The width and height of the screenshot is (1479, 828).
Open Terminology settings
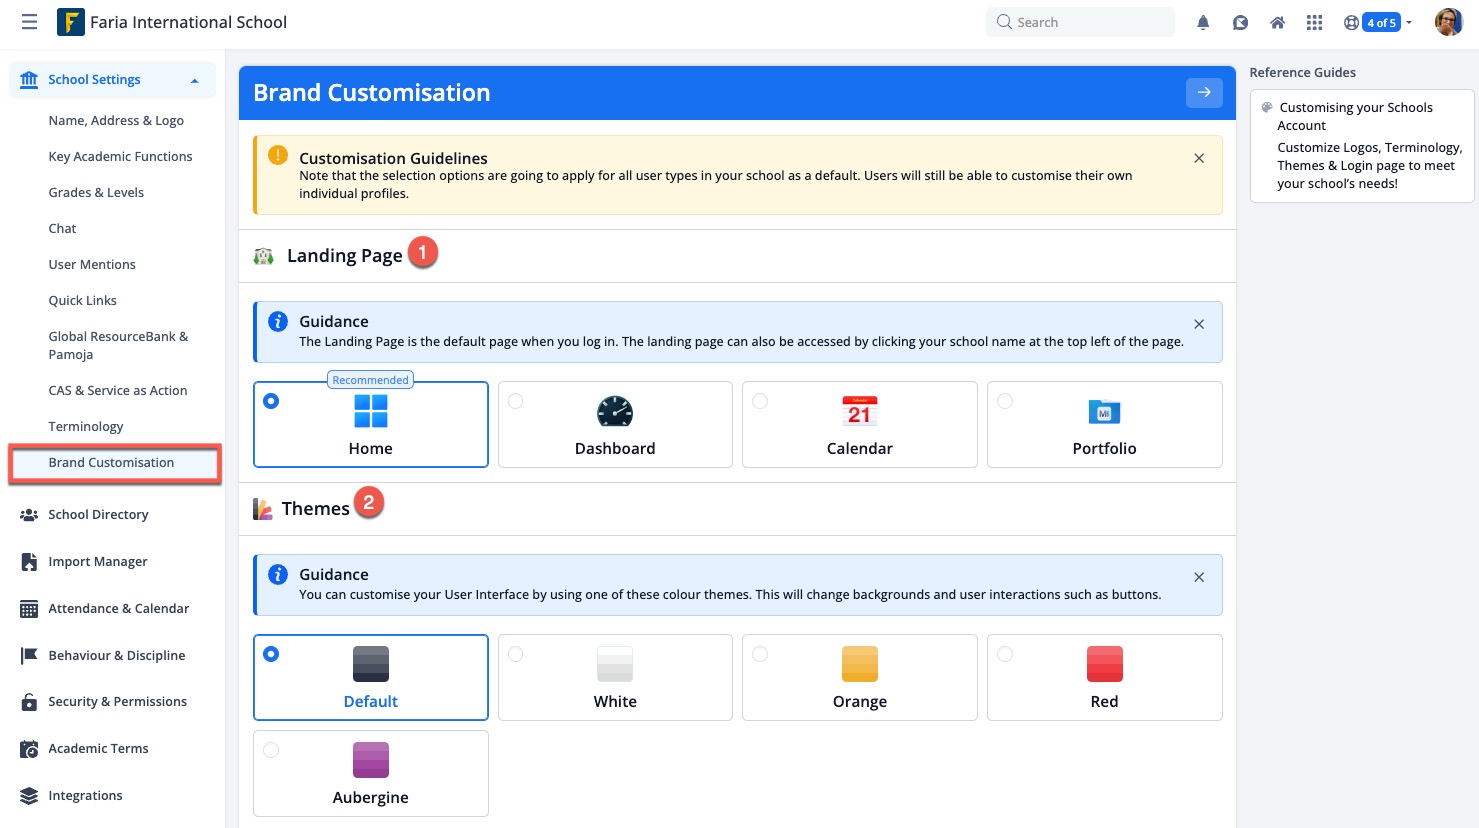click(86, 426)
